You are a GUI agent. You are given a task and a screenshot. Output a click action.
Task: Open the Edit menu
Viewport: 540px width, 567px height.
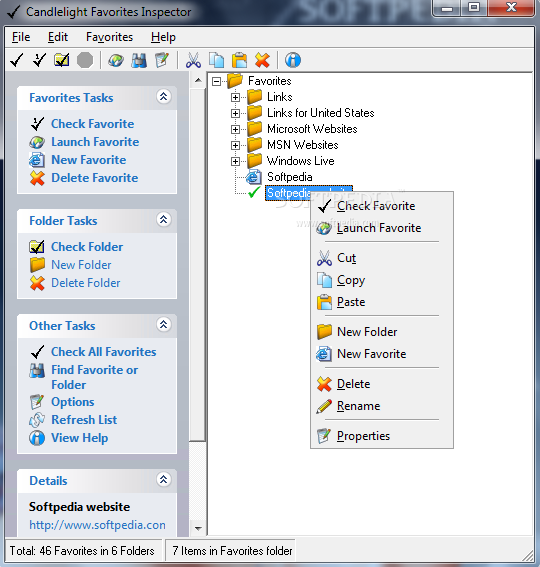point(58,37)
